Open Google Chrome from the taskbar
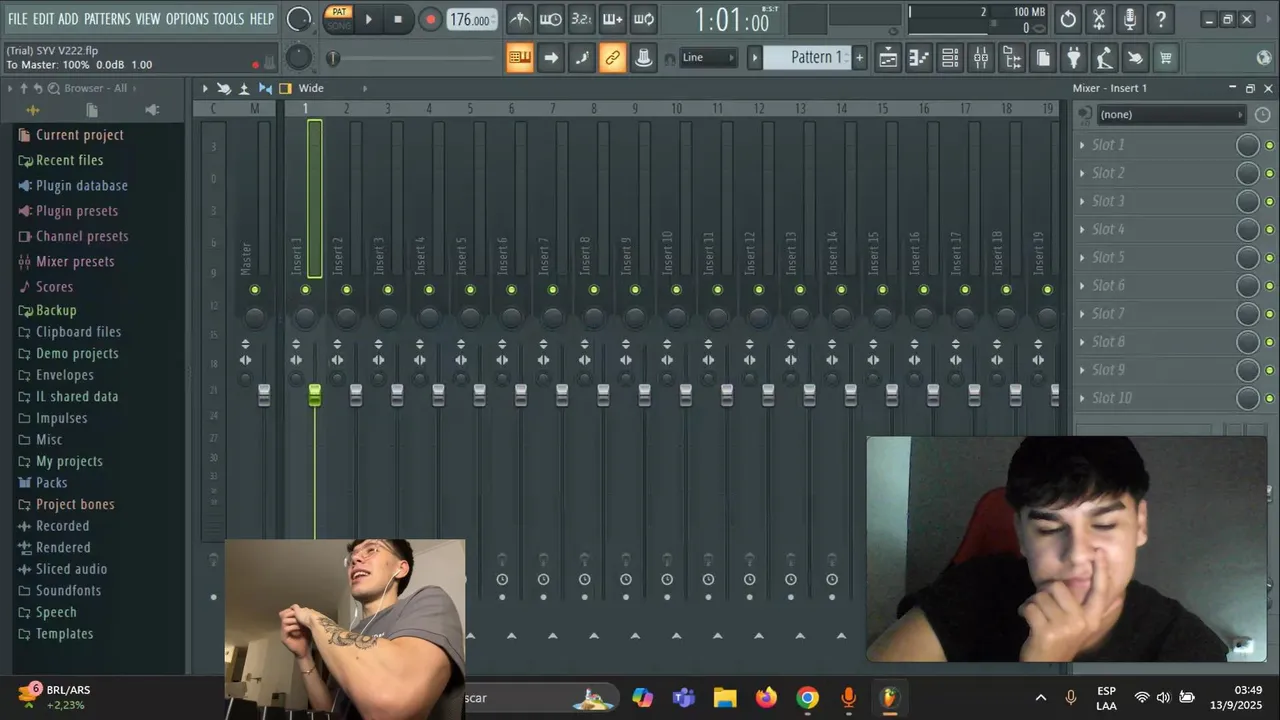Viewport: 1280px width, 720px height. pyautogui.click(x=807, y=698)
